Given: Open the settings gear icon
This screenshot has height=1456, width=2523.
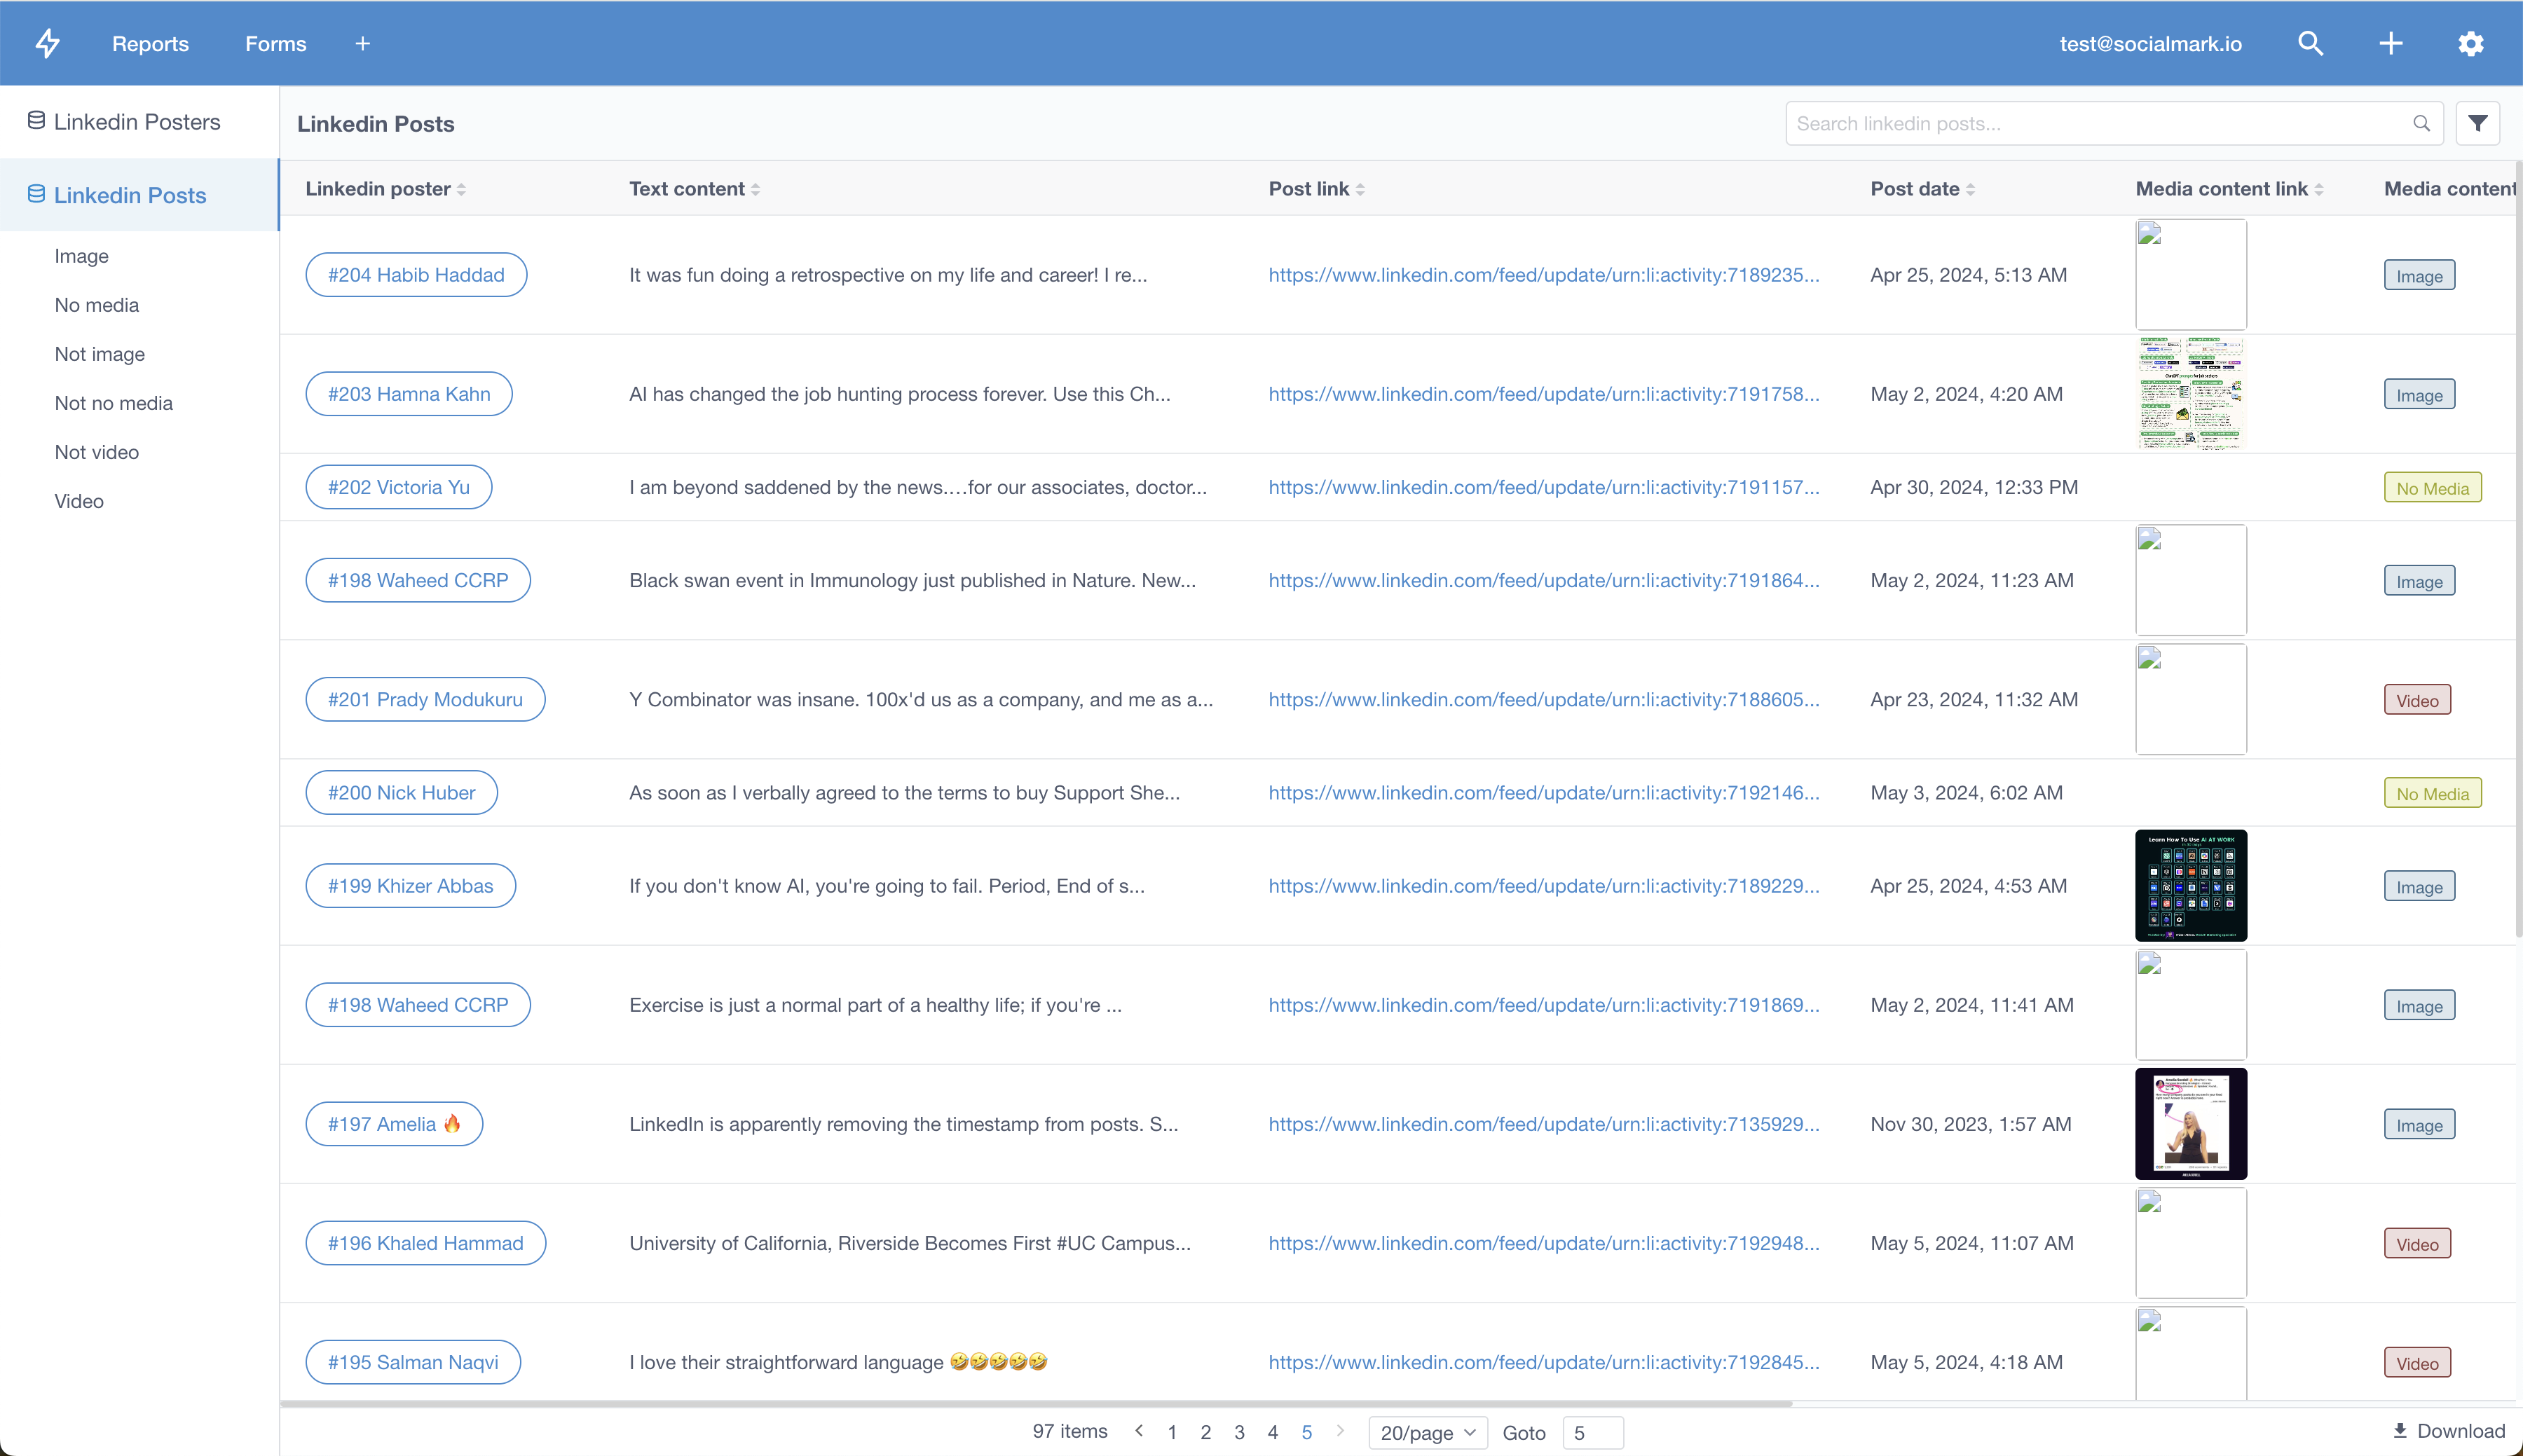Looking at the screenshot, I should (2470, 43).
